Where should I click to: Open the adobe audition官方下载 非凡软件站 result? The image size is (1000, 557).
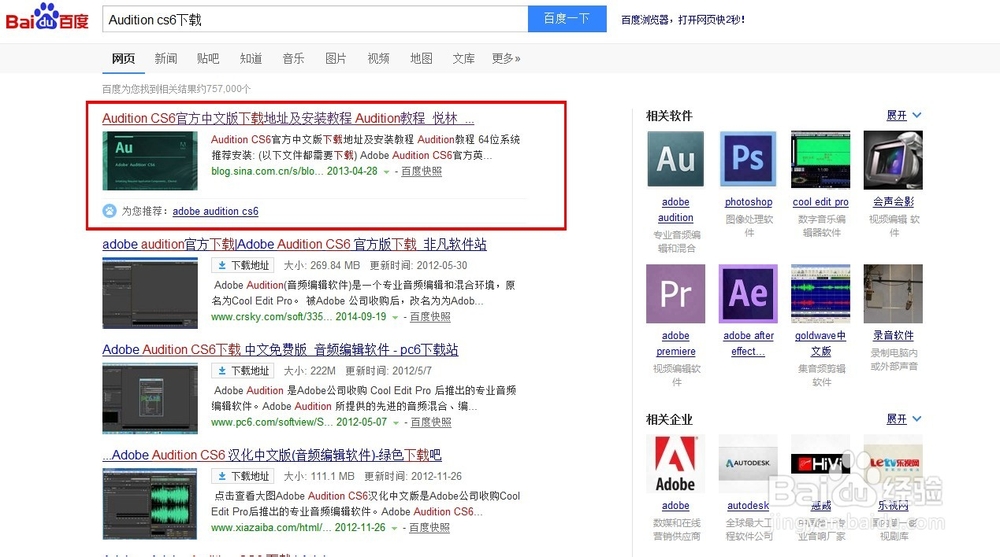pos(294,244)
